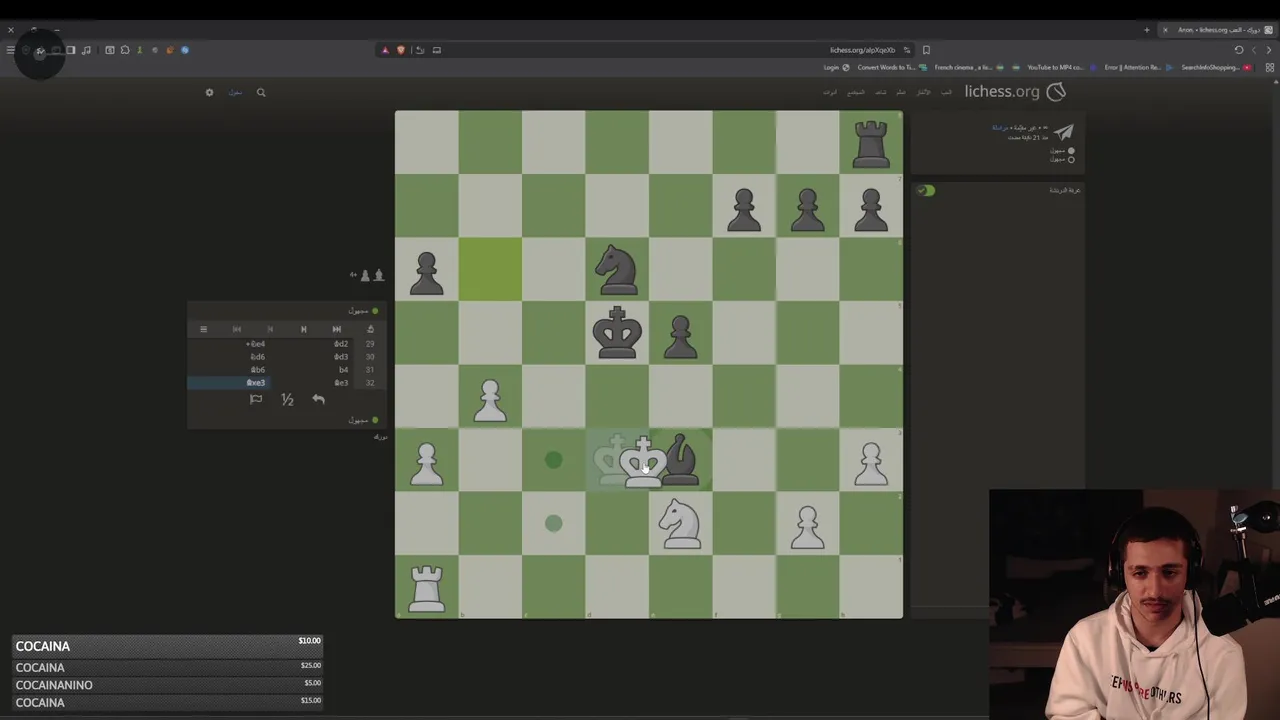The image size is (1280, 720).
Task: Select move b4 on row 31
Action: [x=343, y=370]
